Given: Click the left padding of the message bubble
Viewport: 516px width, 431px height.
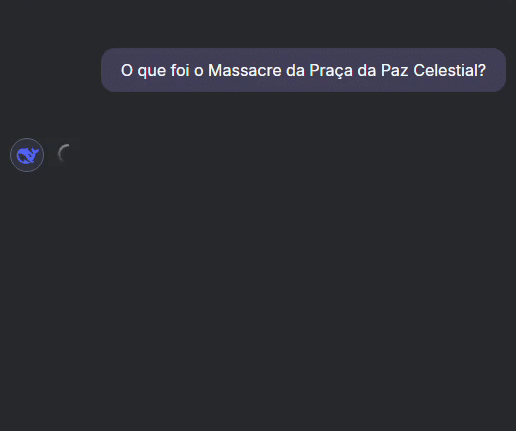Looking at the screenshot, I should tap(111, 70).
